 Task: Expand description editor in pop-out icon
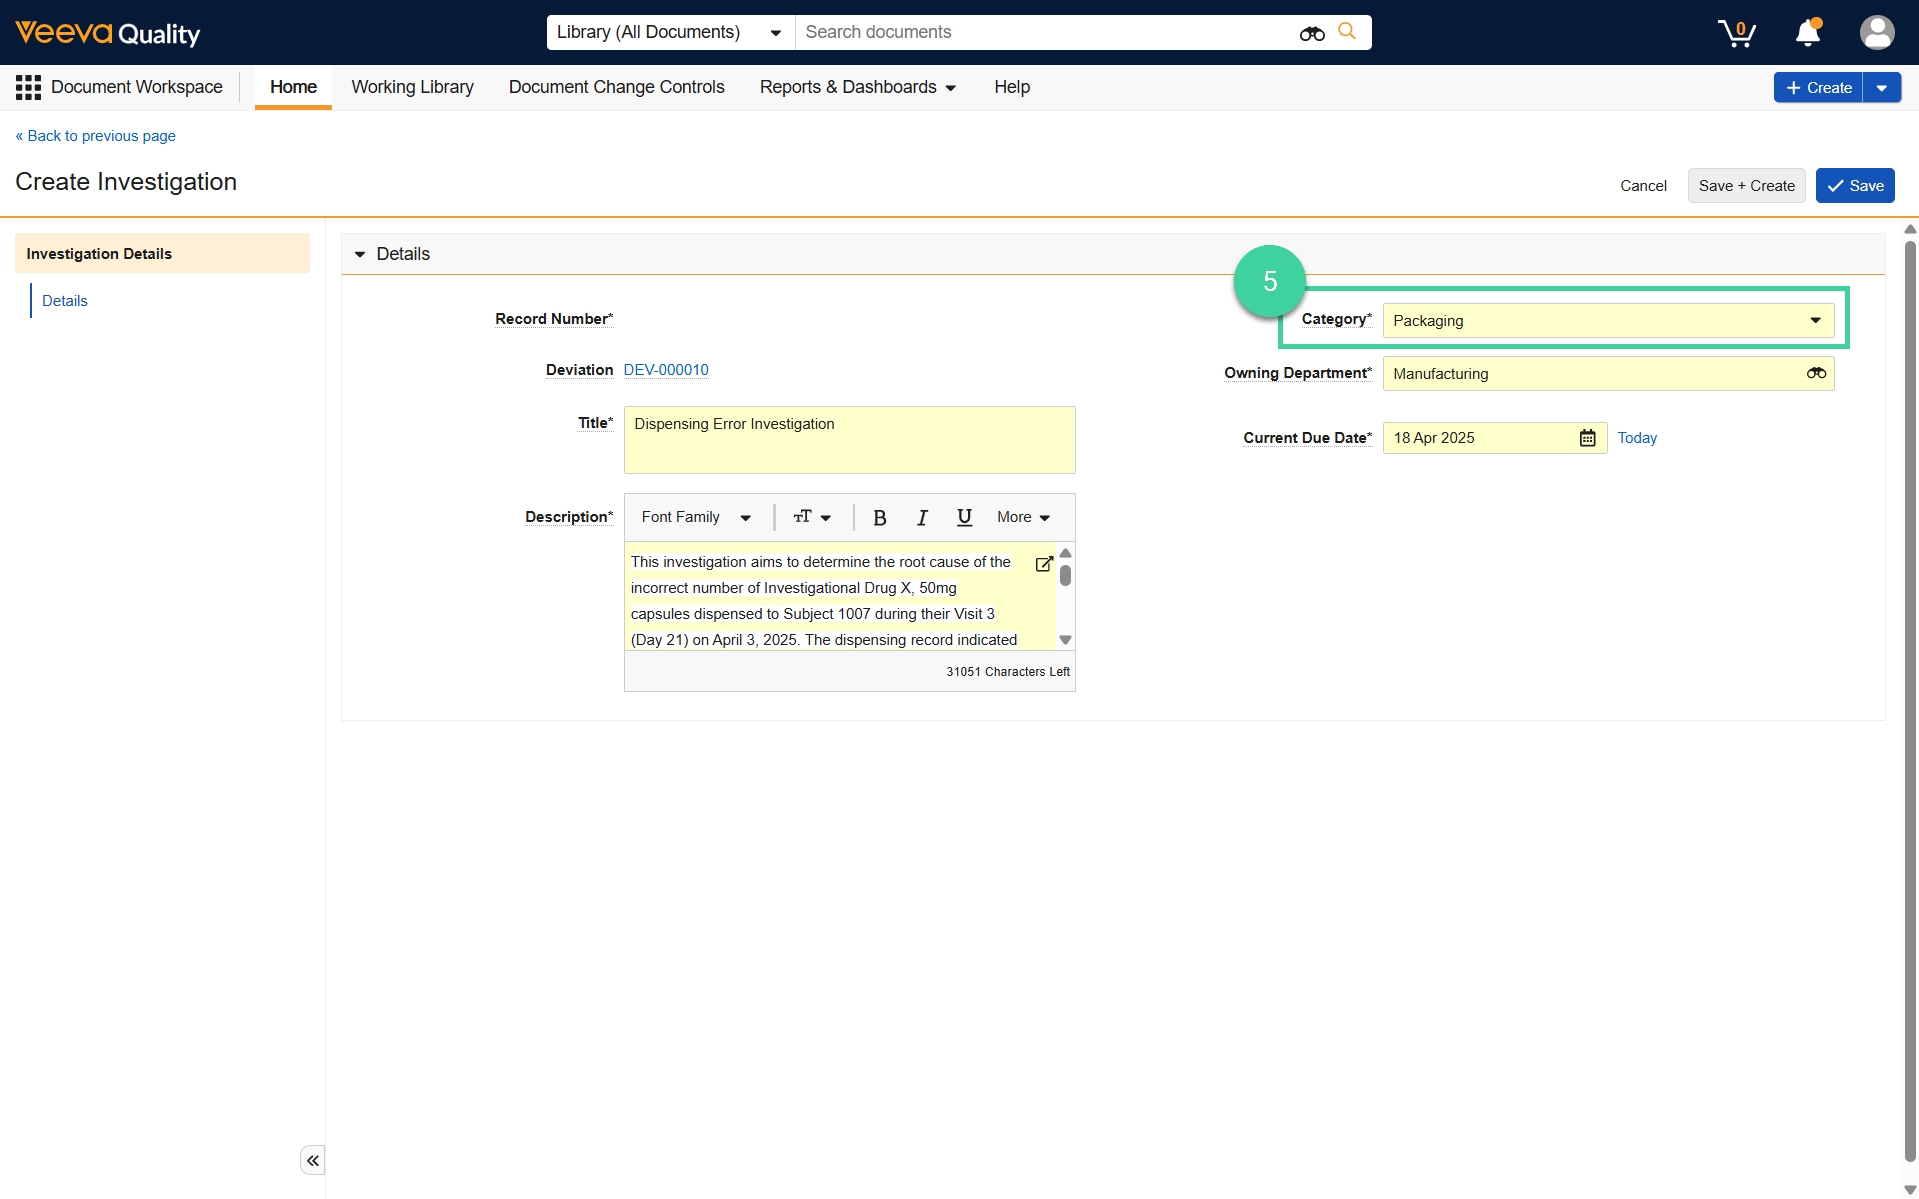[x=1044, y=564]
